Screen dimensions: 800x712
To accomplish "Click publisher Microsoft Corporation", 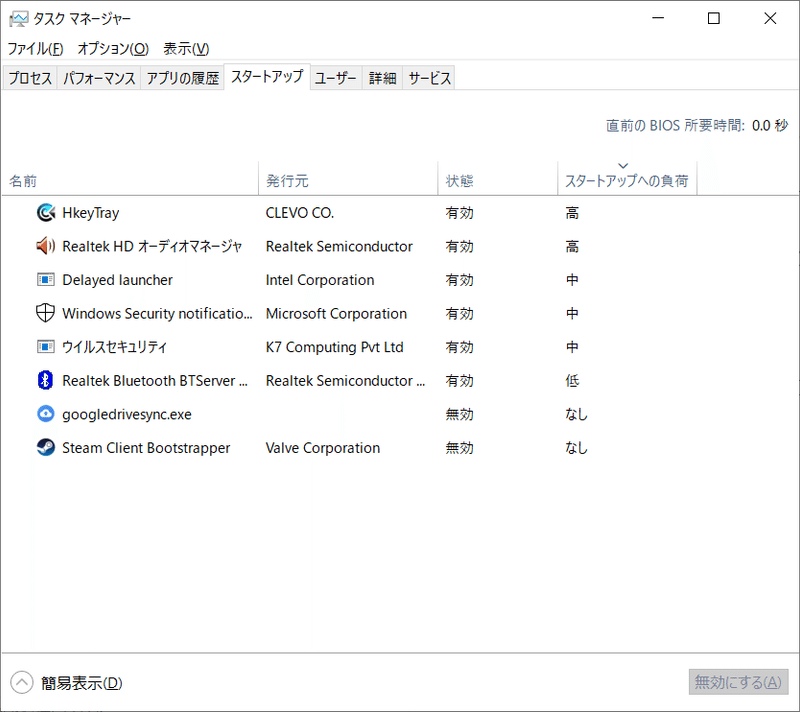I will pyautogui.click(x=336, y=313).
